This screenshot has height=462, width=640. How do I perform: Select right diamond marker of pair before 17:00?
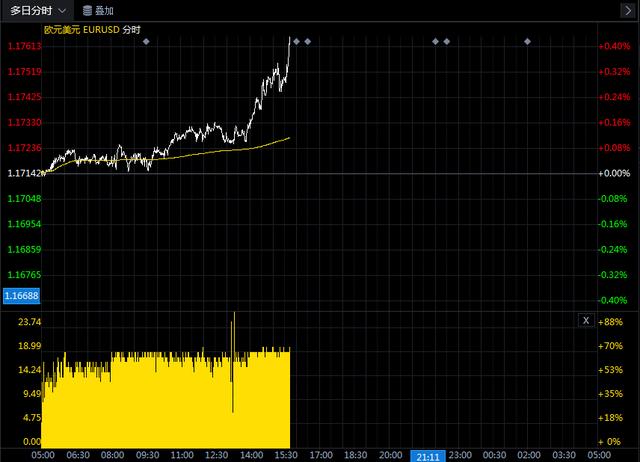pyautogui.click(x=308, y=41)
